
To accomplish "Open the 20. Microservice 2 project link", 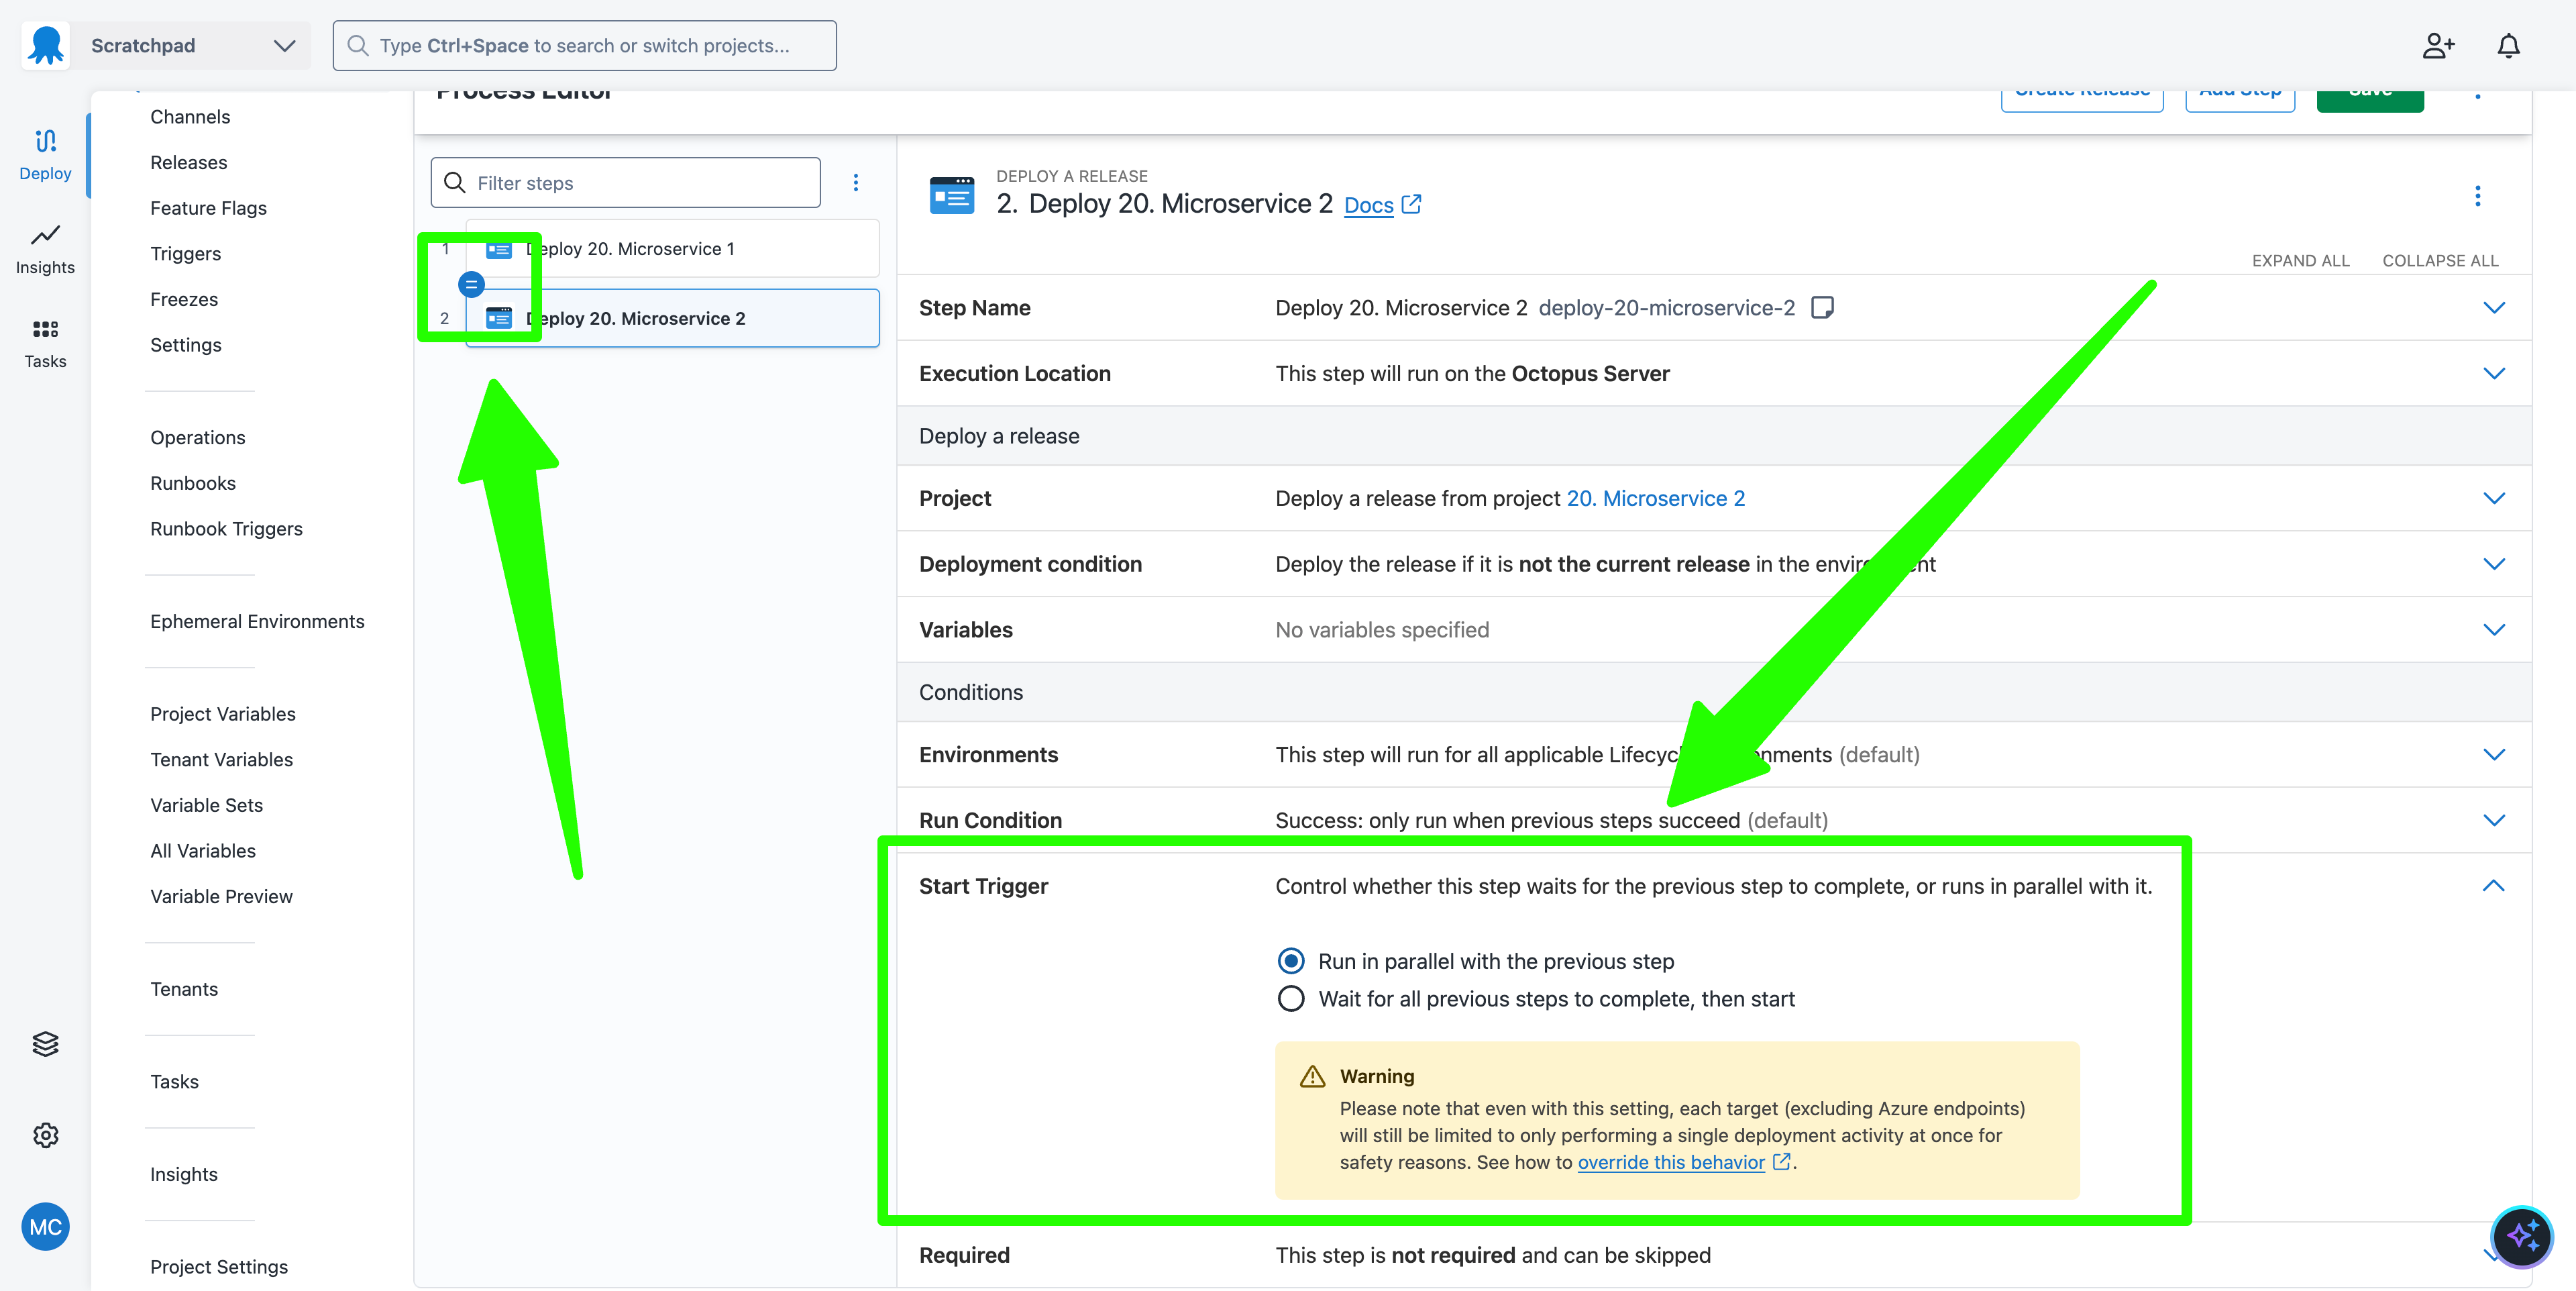I will click(x=1656, y=498).
